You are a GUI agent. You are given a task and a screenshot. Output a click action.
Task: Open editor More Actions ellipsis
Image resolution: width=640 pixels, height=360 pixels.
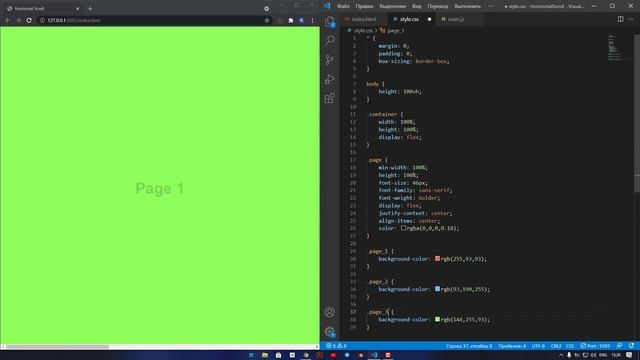[x=631, y=19]
